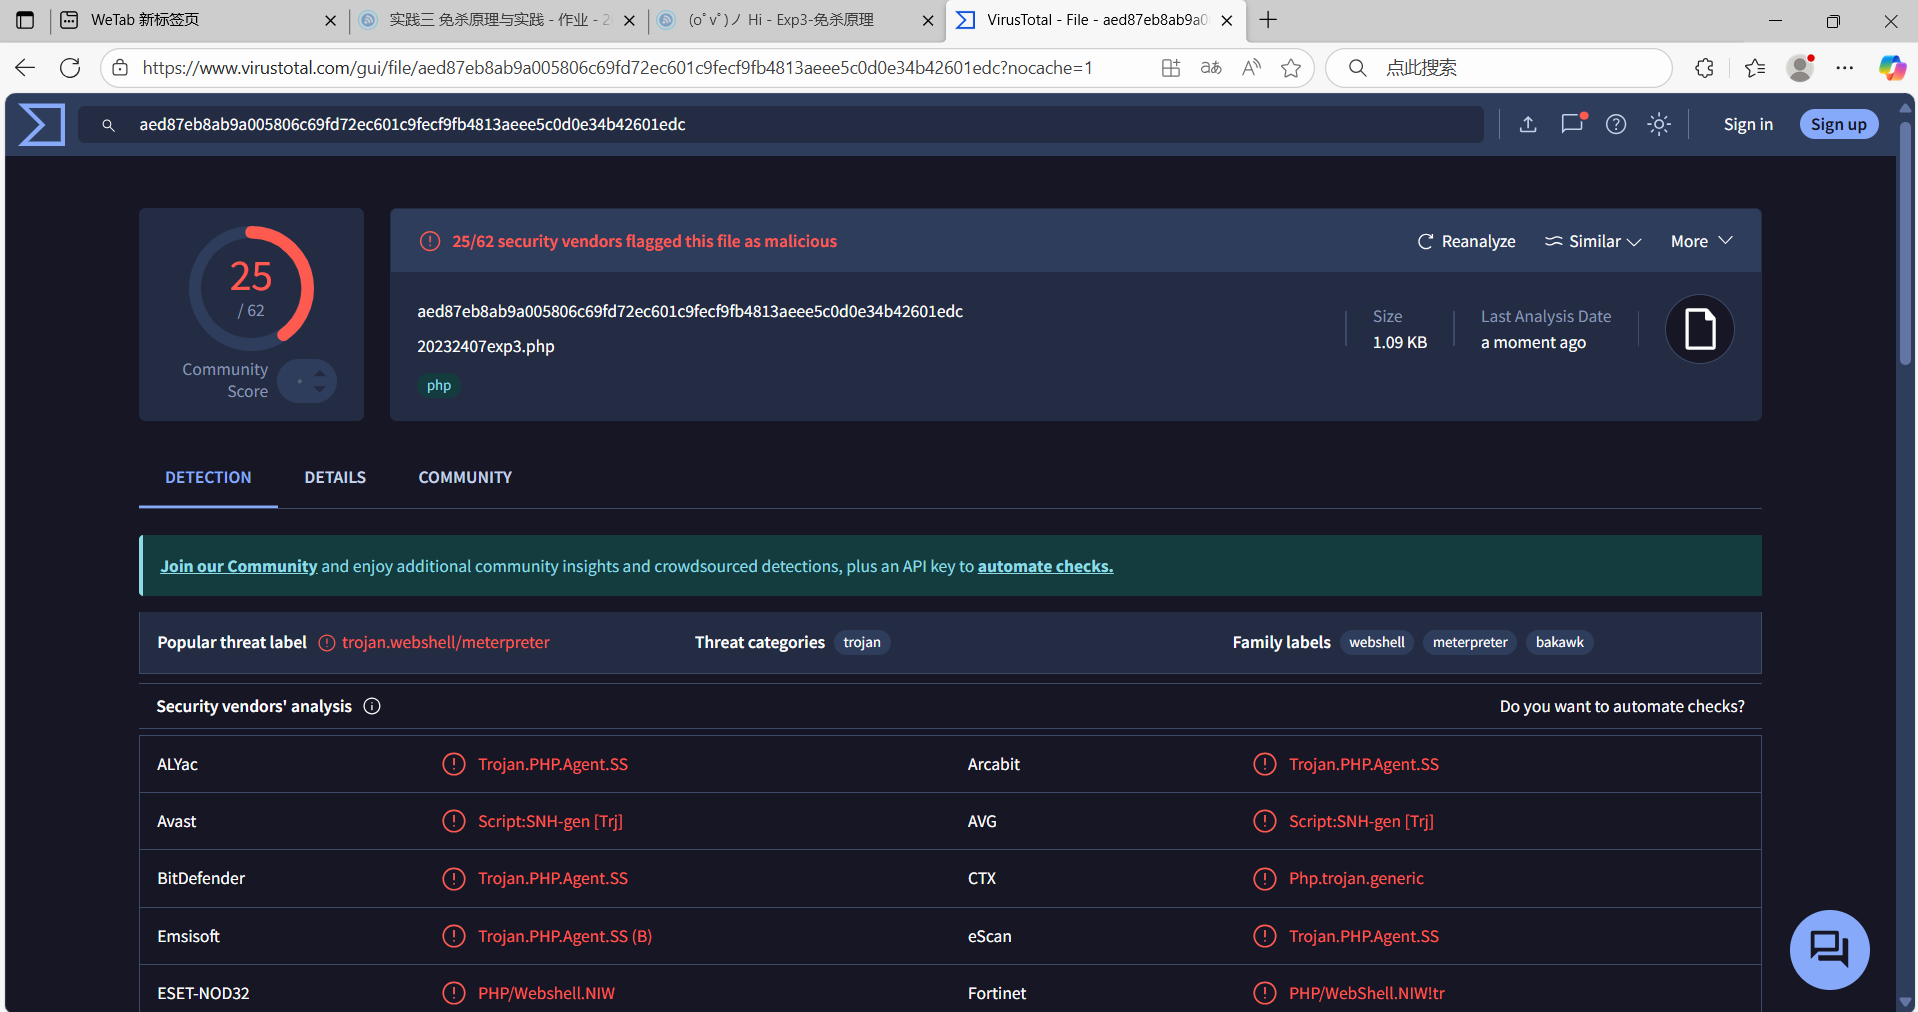
Task: Click the Reanalyze button
Action: (x=1466, y=241)
